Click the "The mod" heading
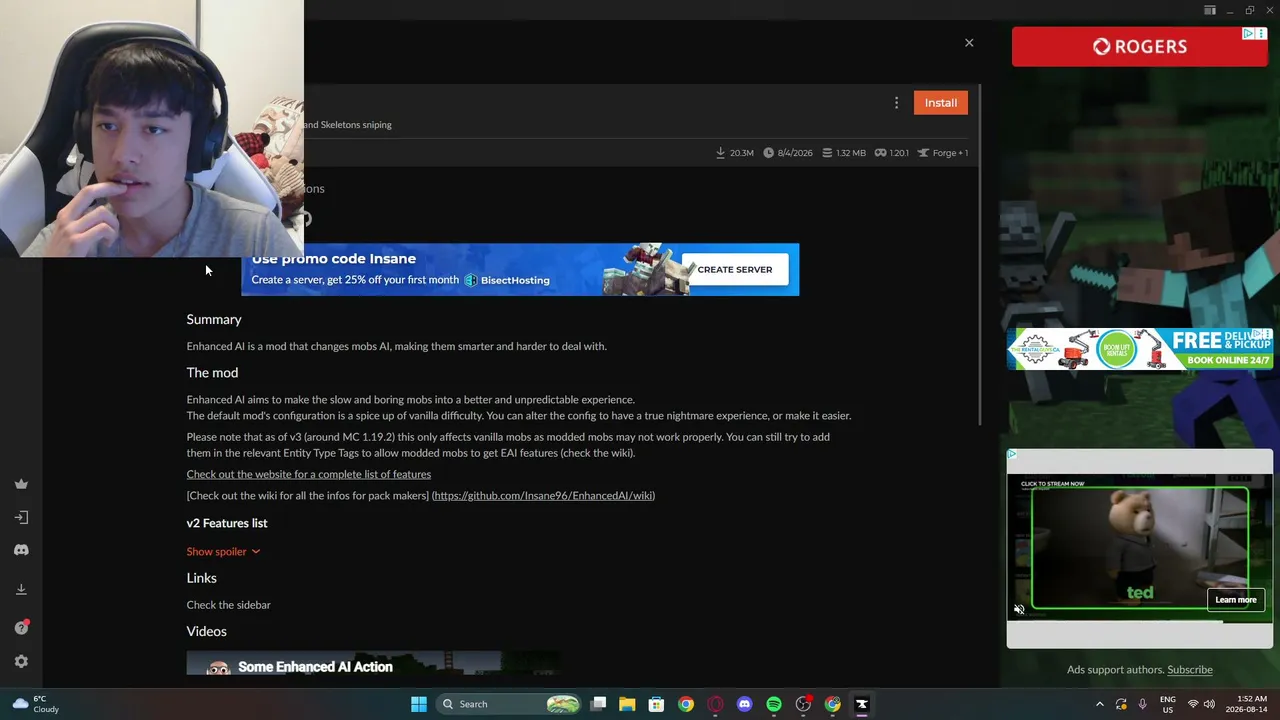This screenshot has height=720, width=1280. [x=212, y=372]
